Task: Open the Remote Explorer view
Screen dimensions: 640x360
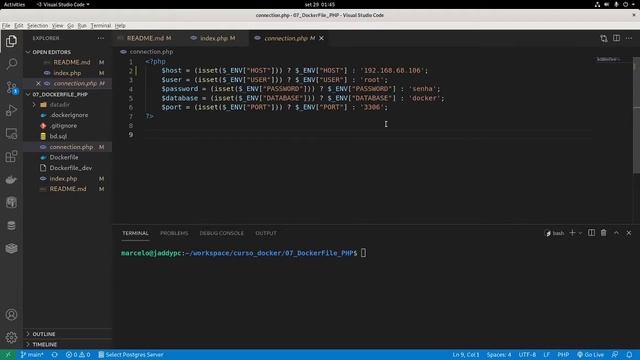Action: [x=11, y=133]
